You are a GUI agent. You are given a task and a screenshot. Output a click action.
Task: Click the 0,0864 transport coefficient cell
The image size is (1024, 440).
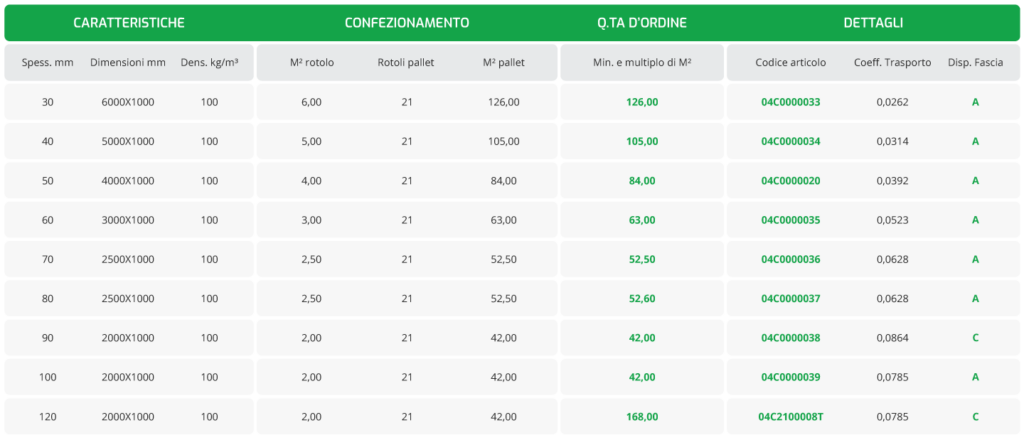892,338
